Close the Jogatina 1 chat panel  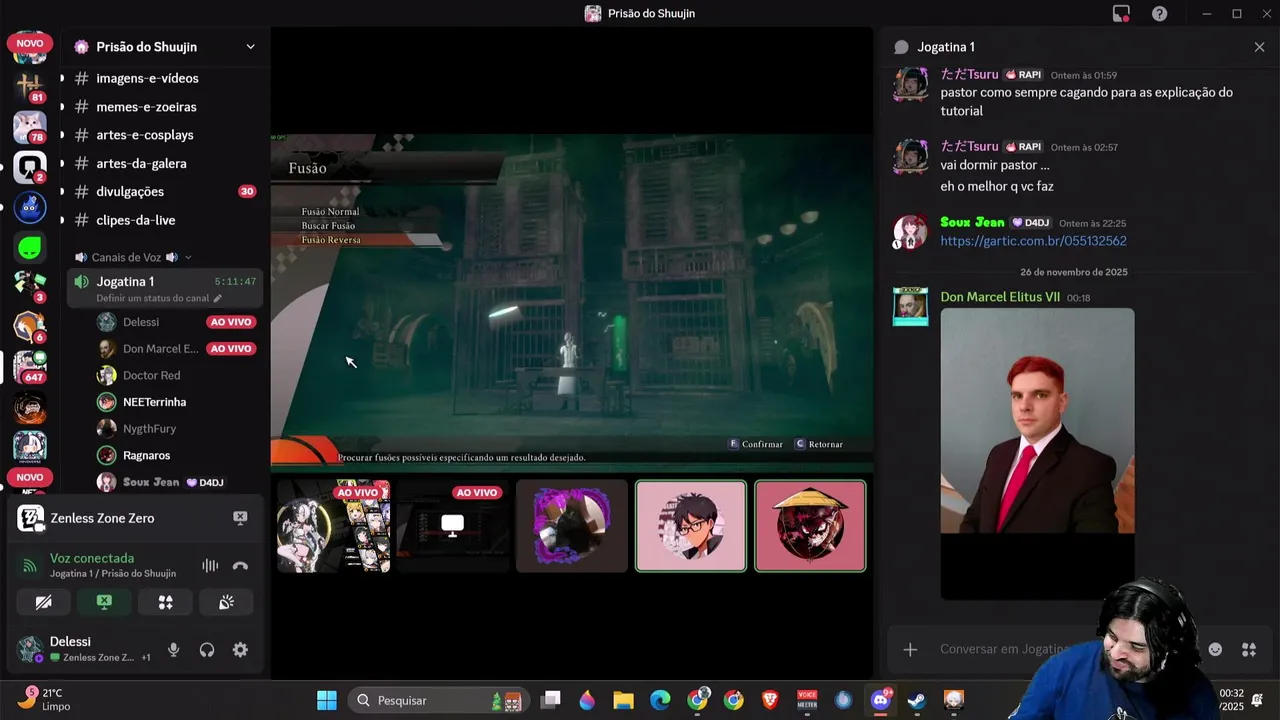click(x=1259, y=47)
